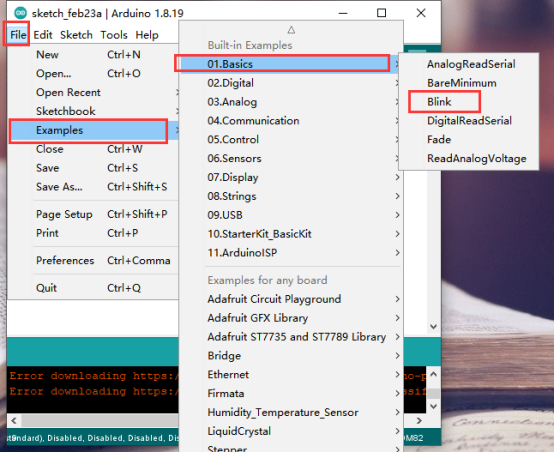
Task: Open the Fade example
Action: click(x=468, y=140)
